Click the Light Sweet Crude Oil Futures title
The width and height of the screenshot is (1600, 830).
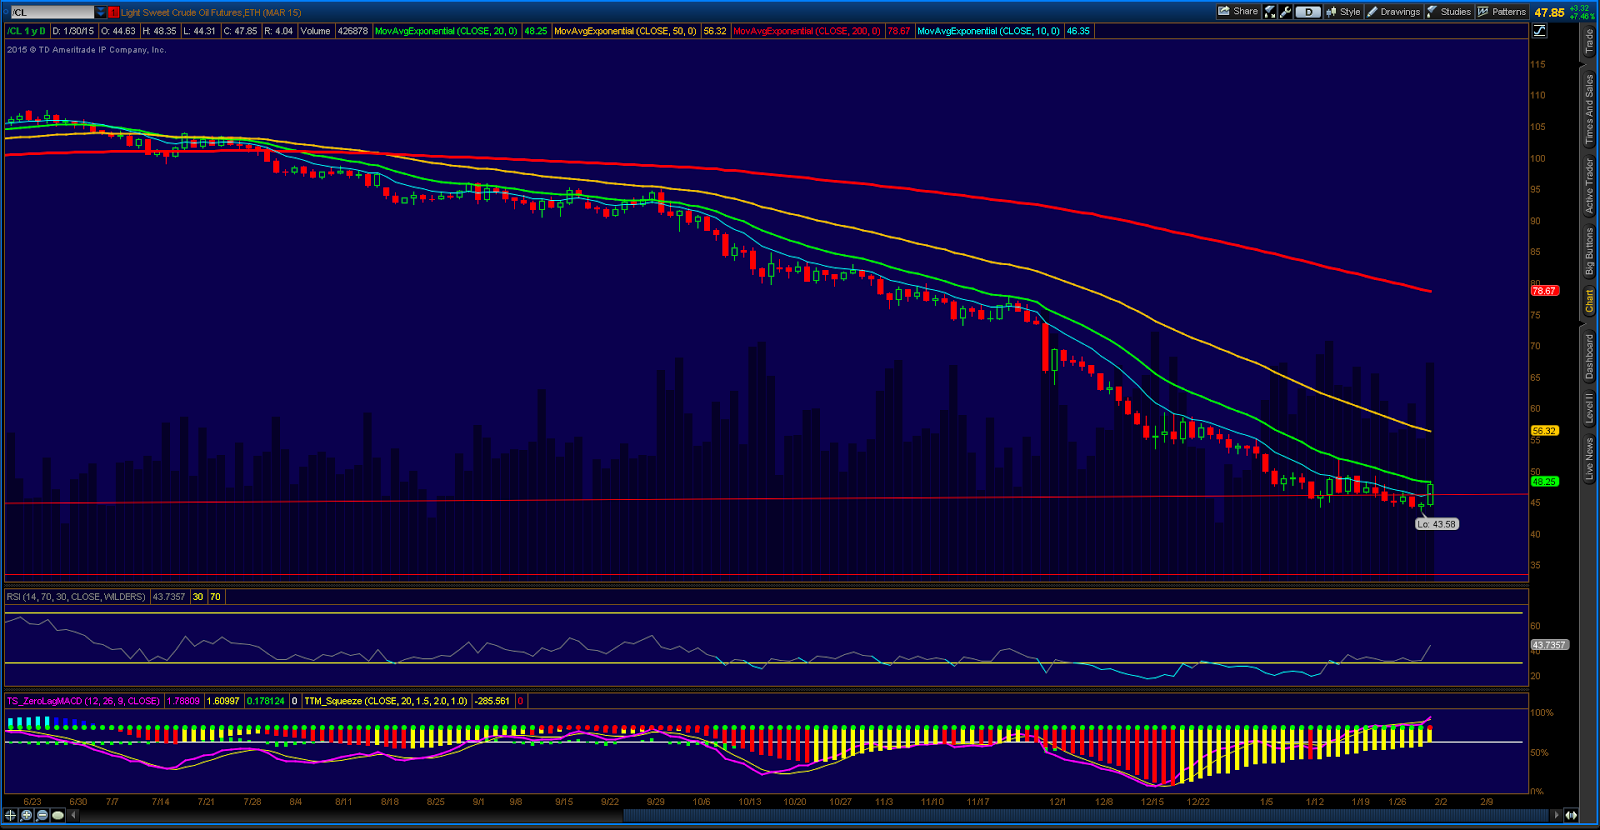click(211, 12)
